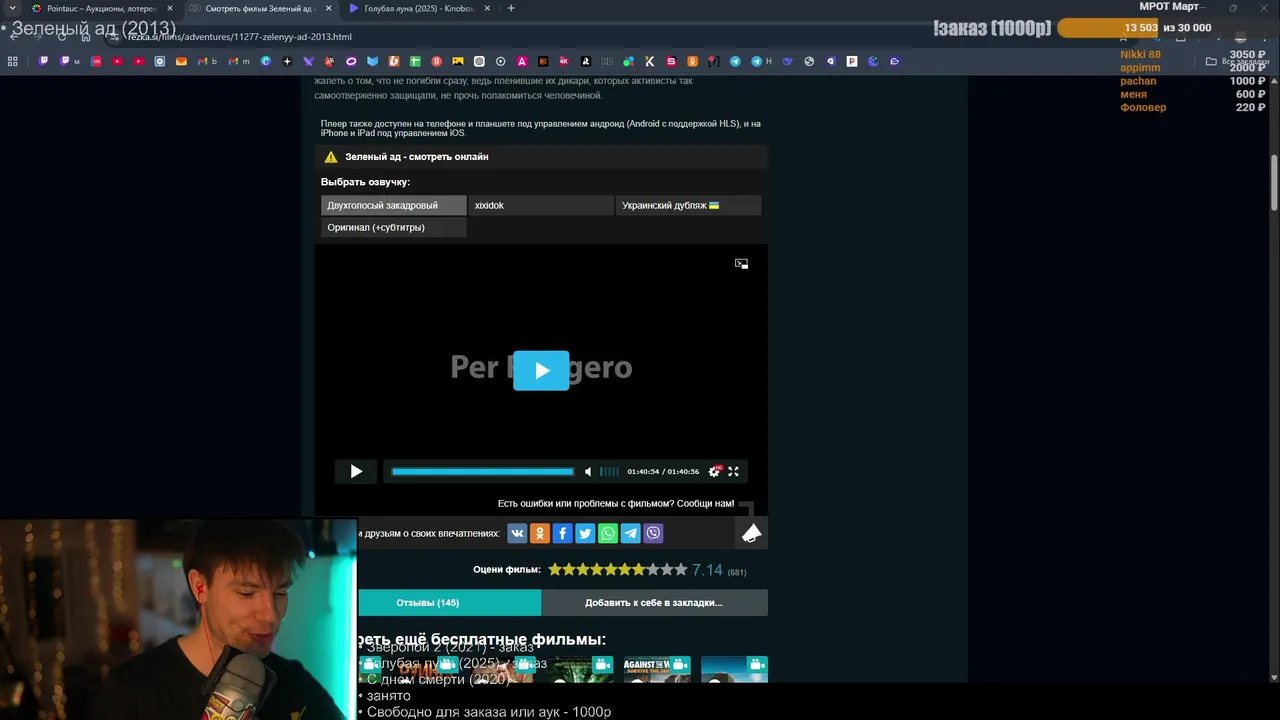Click the small play button in player controls
The height and width of the screenshot is (720, 1280).
[356, 471]
